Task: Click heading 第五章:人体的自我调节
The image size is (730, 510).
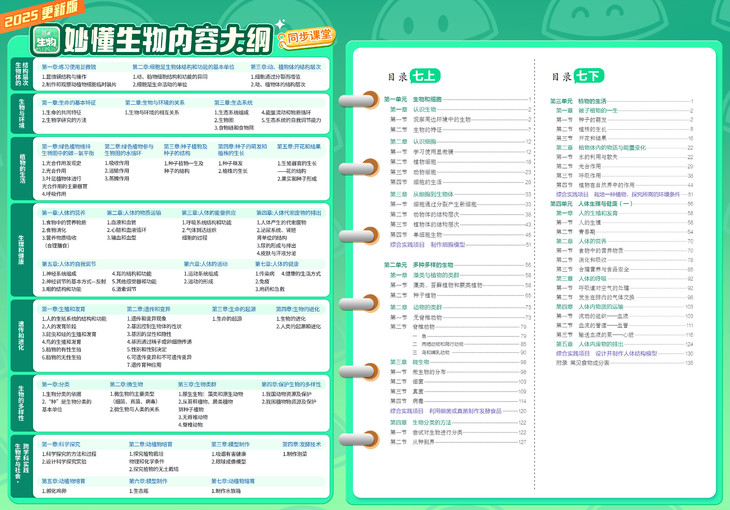Action: 69,264
